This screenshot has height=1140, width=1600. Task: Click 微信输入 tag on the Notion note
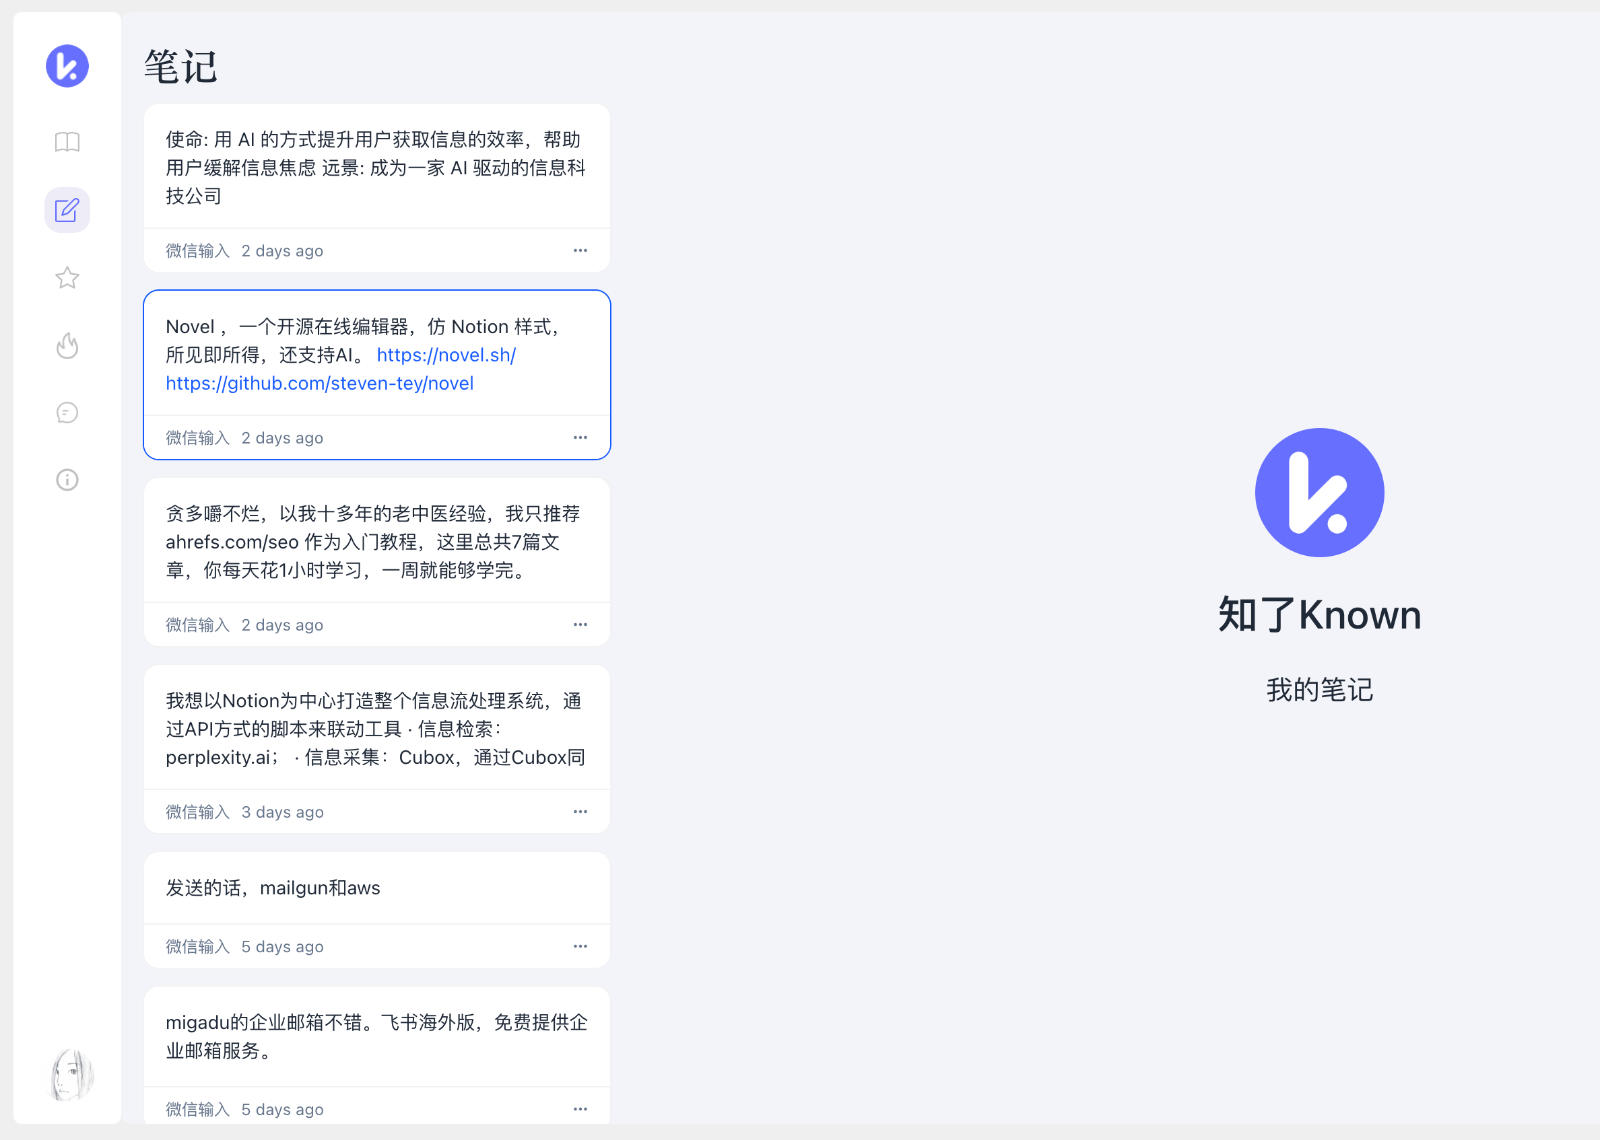[x=195, y=811]
